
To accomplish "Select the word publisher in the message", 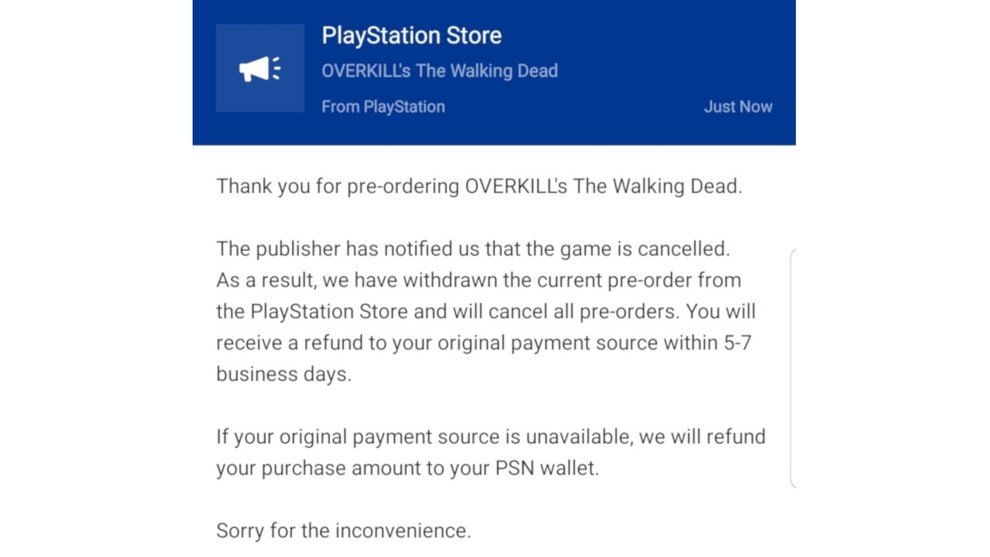I will pyautogui.click(x=299, y=249).
